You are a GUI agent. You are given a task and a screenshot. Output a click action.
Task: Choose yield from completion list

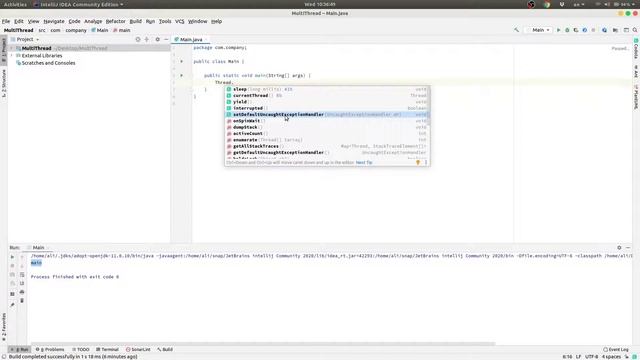[327, 102]
